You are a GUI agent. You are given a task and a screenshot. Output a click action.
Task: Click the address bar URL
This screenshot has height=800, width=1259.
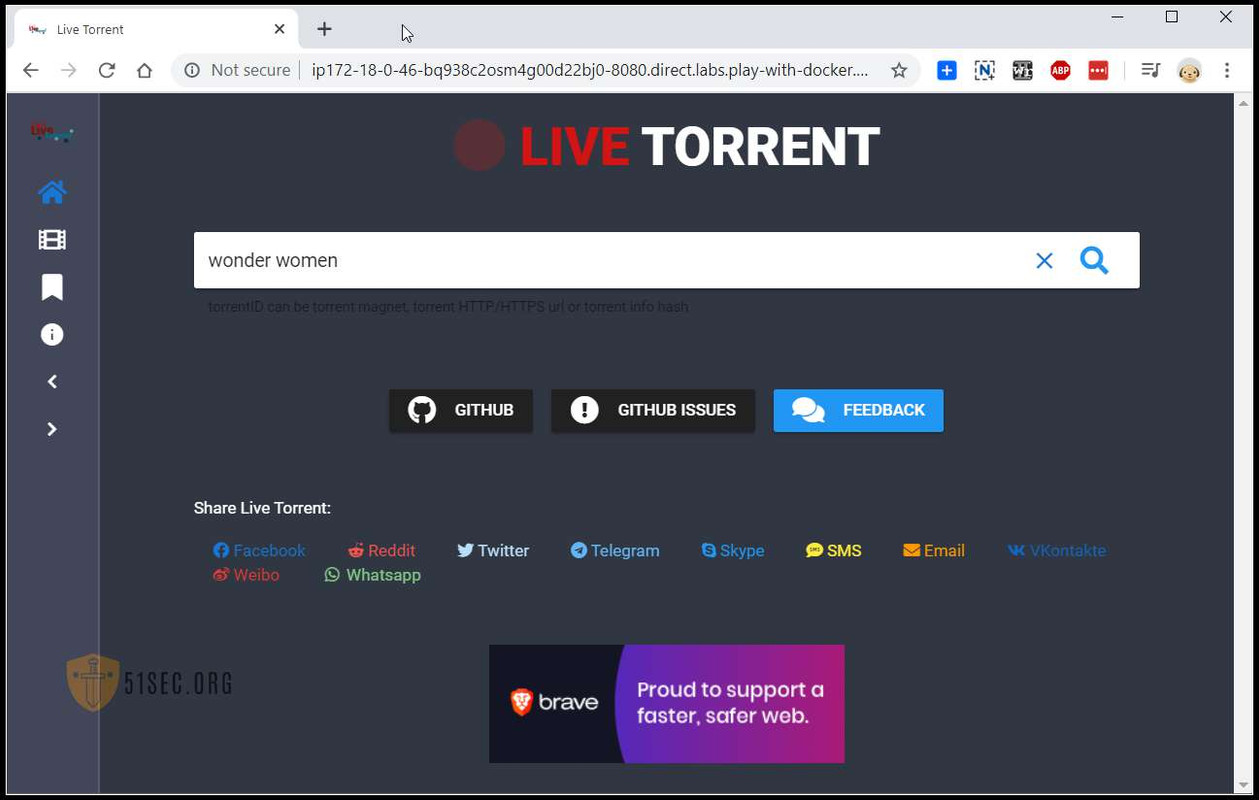point(590,70)
